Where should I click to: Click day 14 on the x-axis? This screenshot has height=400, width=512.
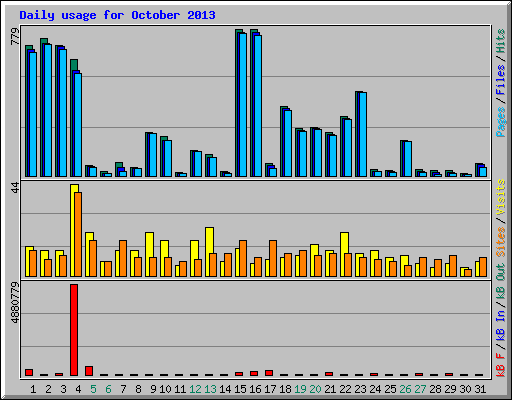tap(225, 389)
